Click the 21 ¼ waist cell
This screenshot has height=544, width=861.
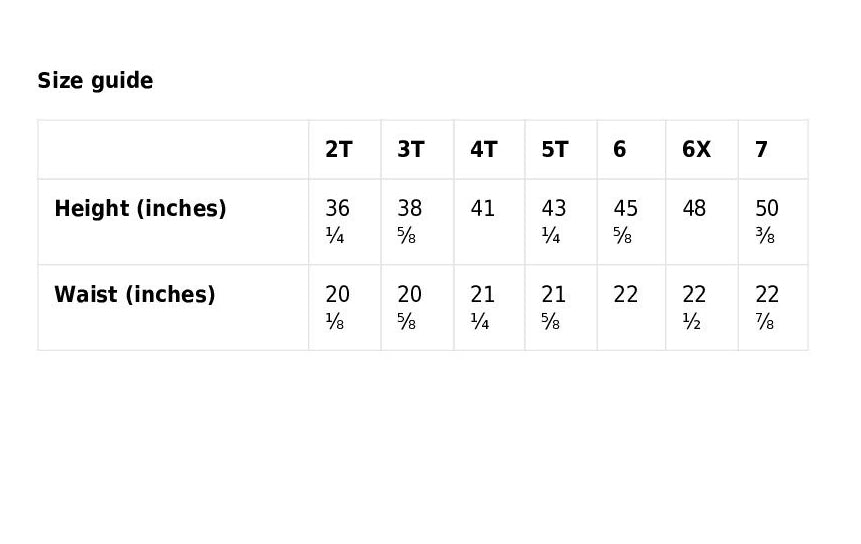483,307
